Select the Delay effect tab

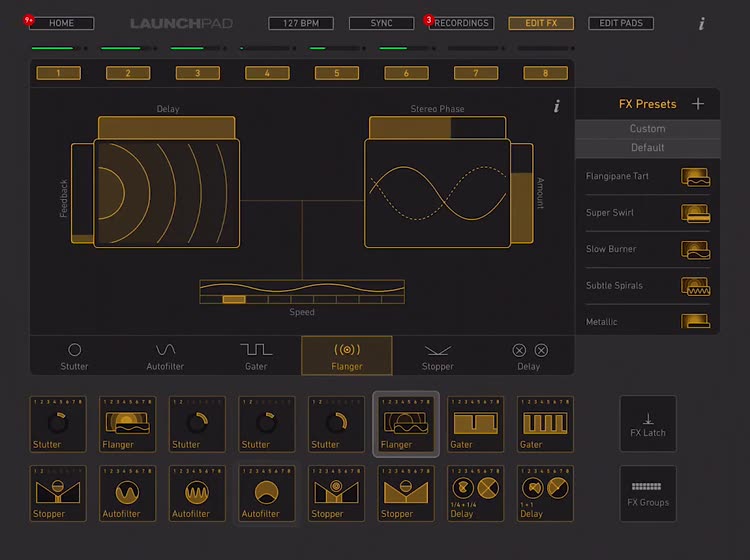[x=529, y=356]
